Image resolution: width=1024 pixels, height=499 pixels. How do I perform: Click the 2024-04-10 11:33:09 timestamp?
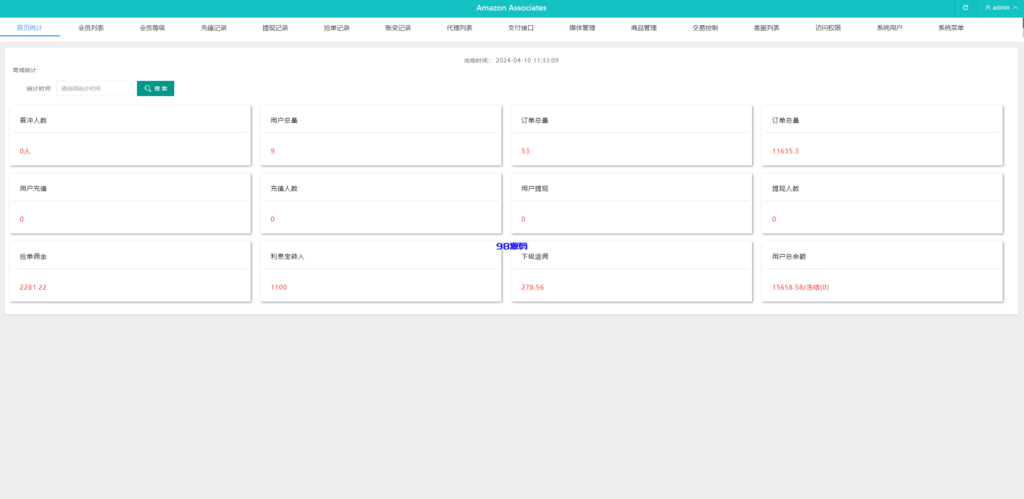[527, 60]
